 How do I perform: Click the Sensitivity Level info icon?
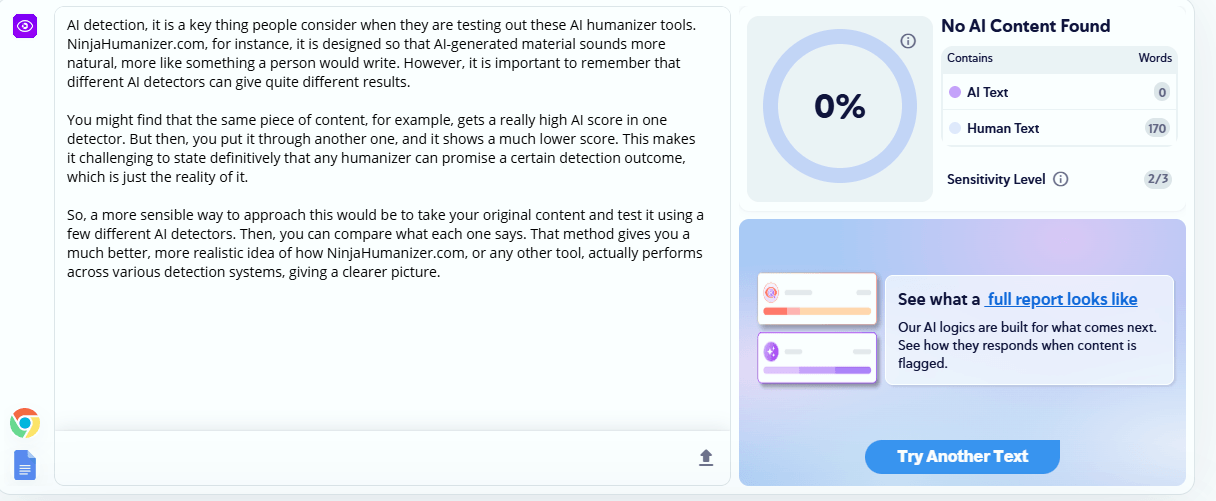click(1061, 179)
